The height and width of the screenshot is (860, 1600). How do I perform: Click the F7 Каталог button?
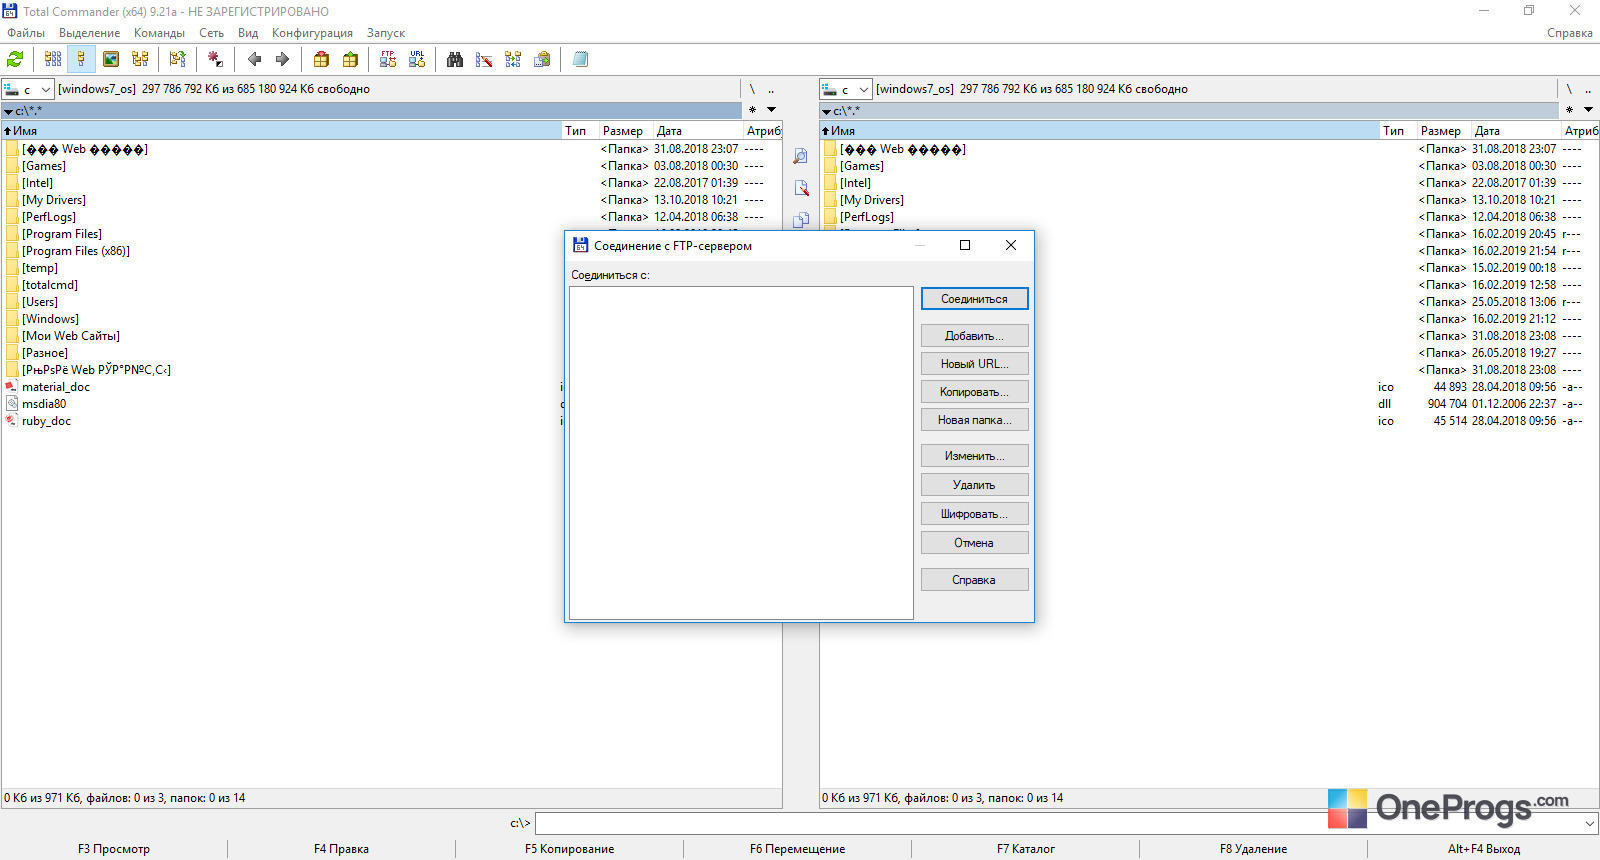[x=1026, y=849]
